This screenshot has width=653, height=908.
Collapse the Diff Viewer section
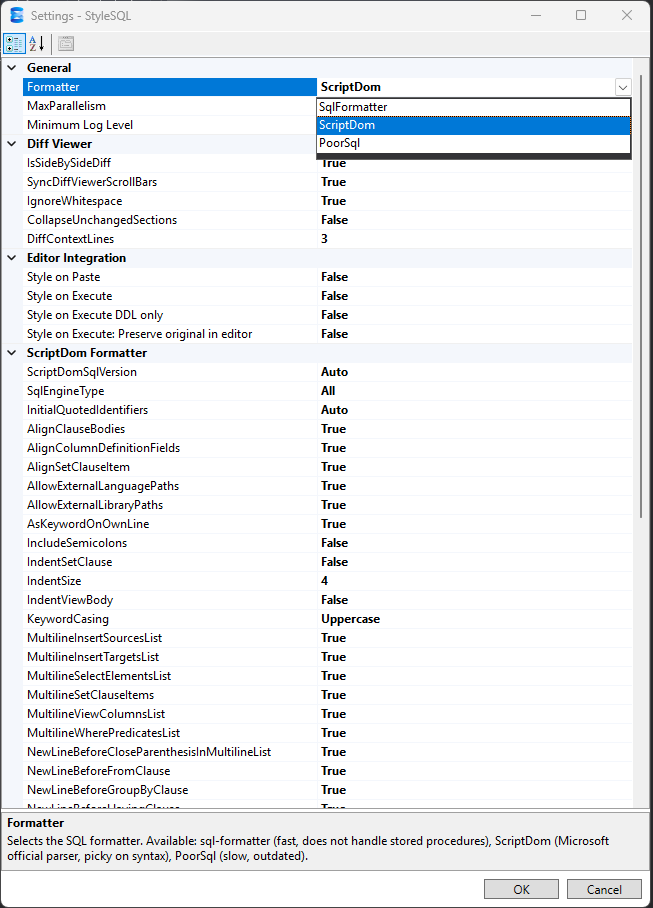[x=12, y=144]
